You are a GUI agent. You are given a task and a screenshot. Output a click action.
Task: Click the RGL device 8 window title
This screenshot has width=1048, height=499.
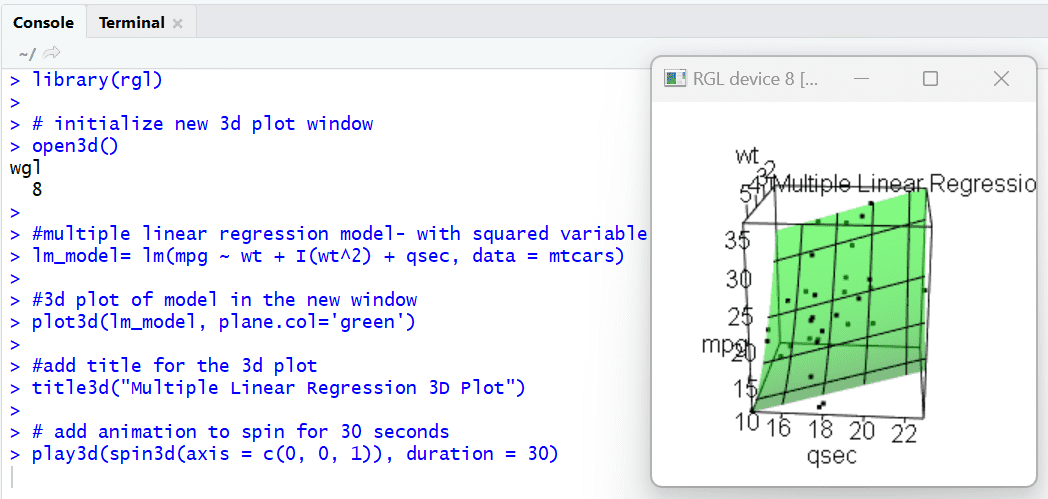click(755, 79)
